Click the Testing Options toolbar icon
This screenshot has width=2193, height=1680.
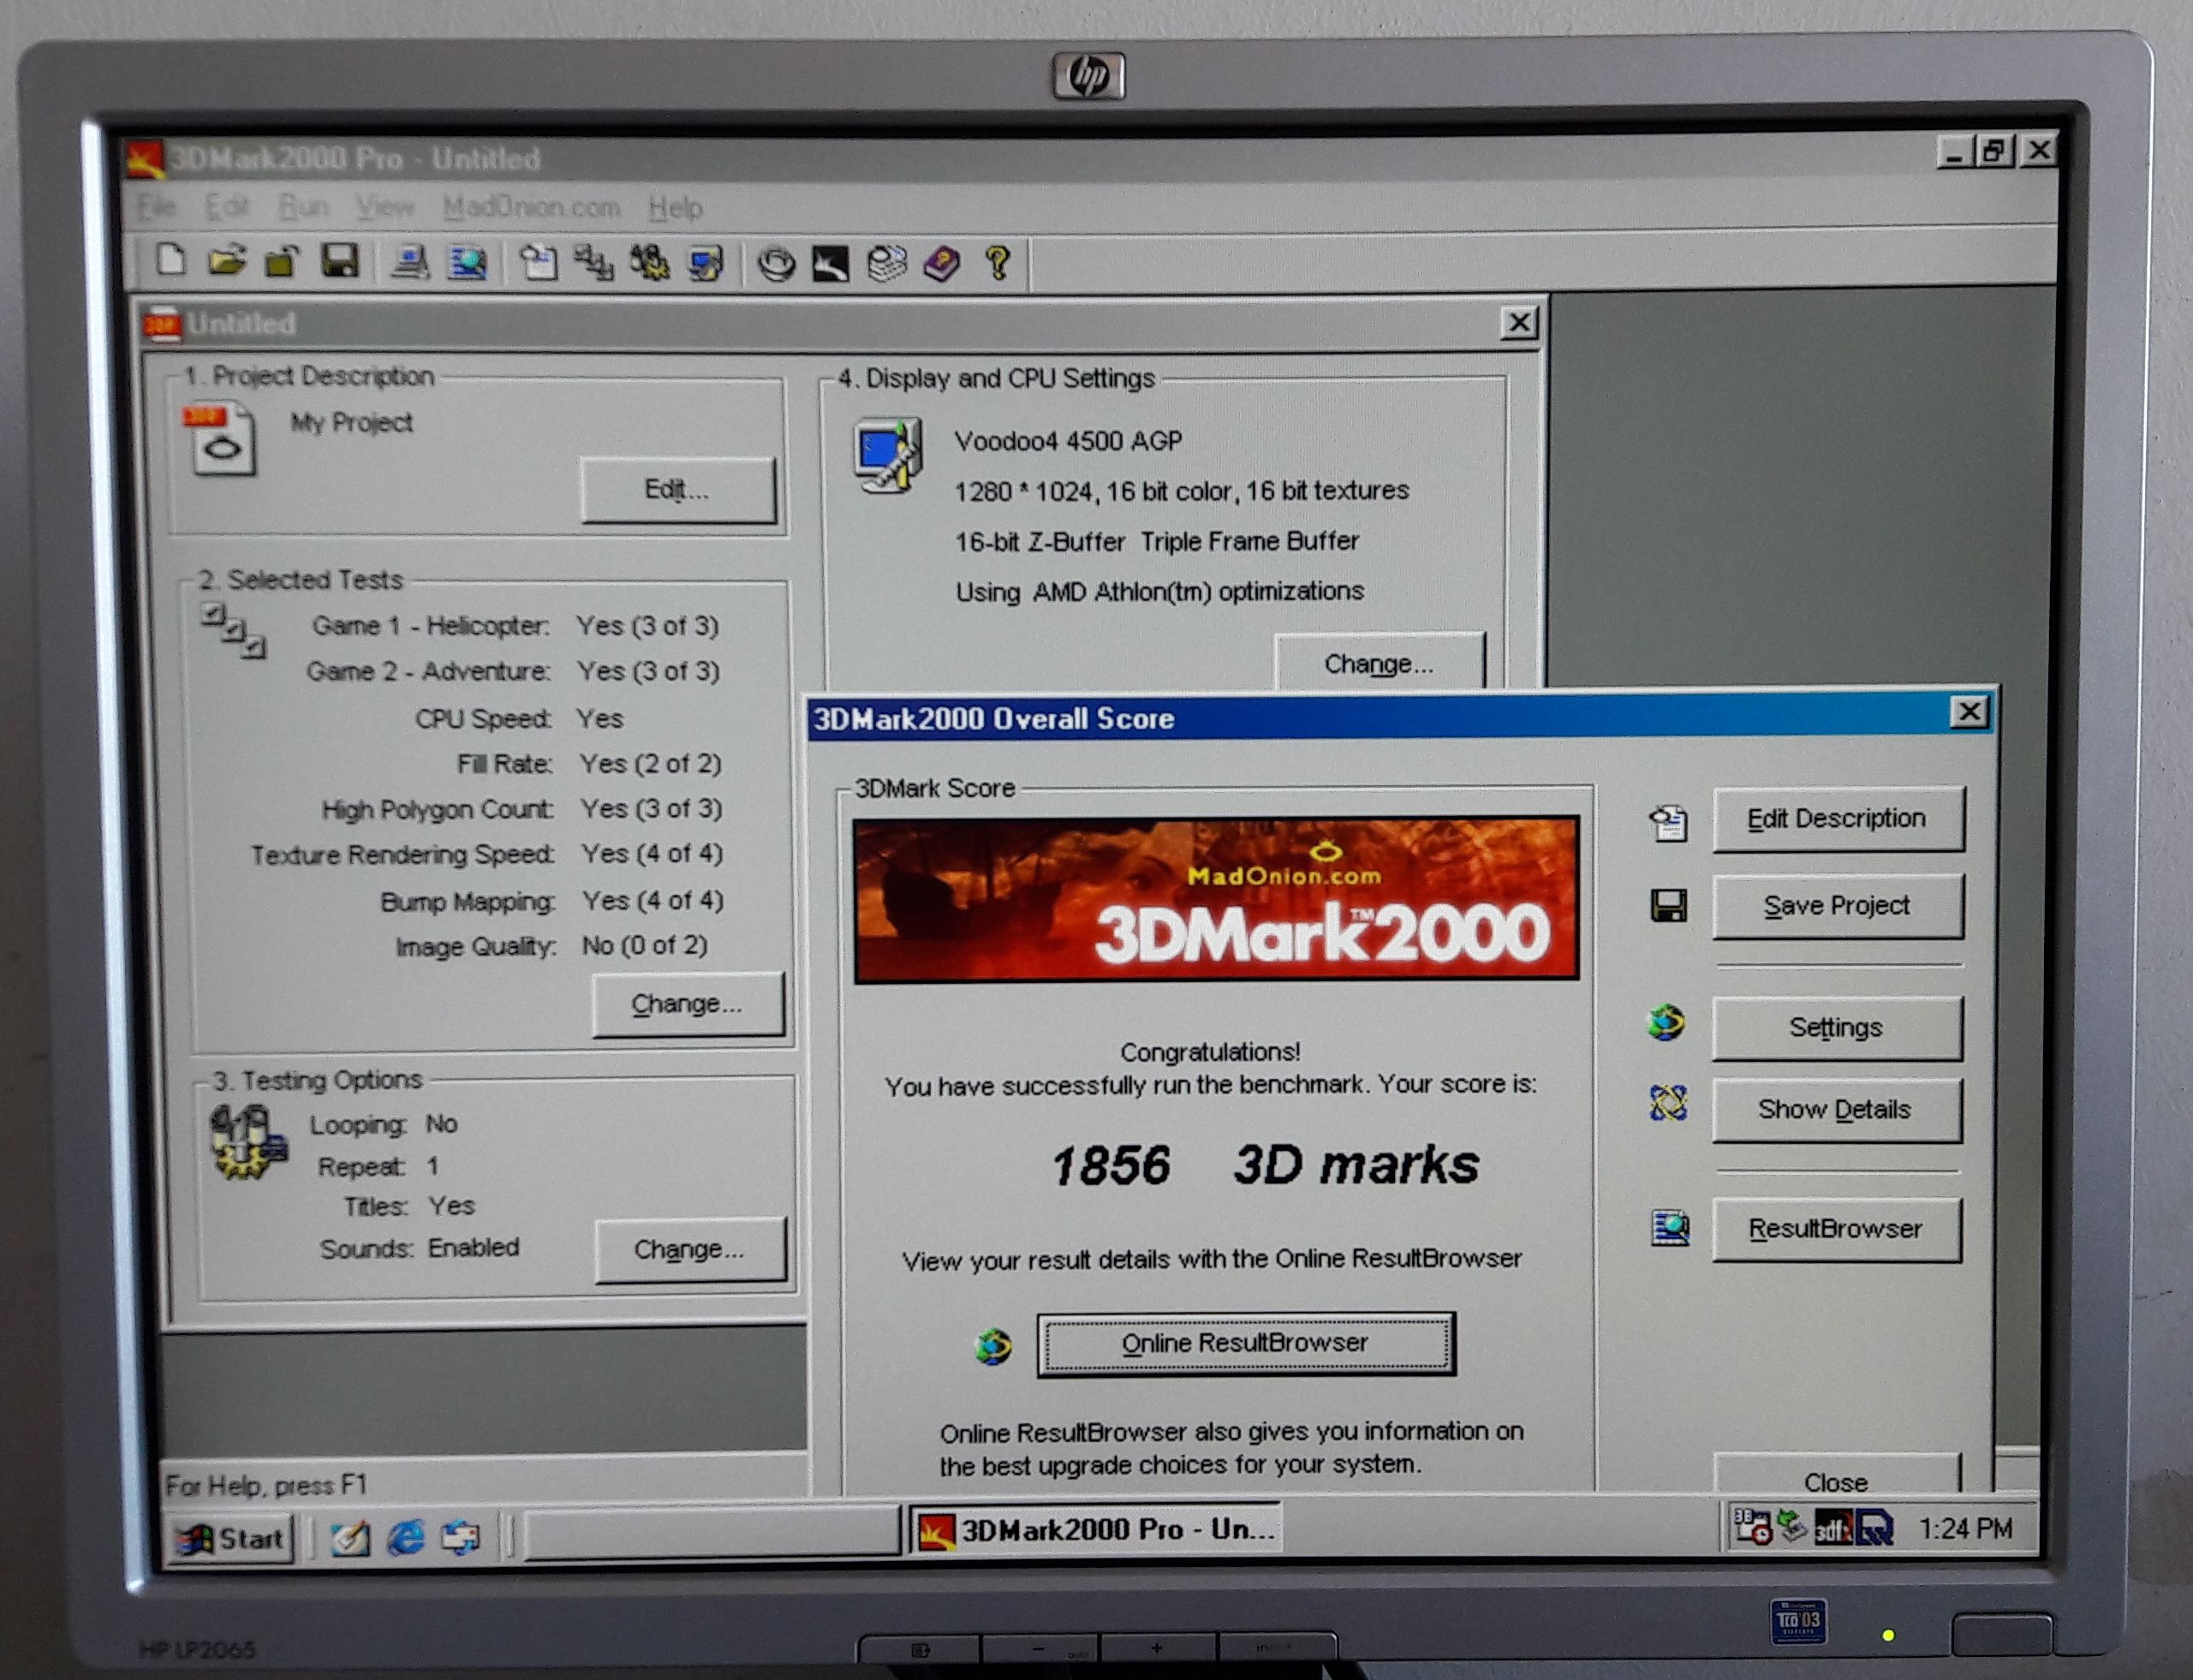tap(650, 264)
